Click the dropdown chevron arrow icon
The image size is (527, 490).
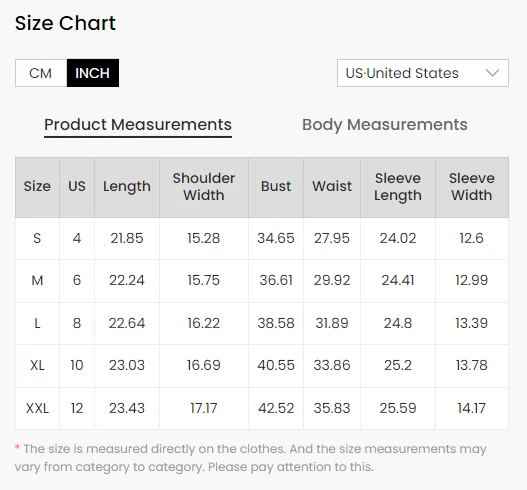pyautogui.click(x=492, y=73)
